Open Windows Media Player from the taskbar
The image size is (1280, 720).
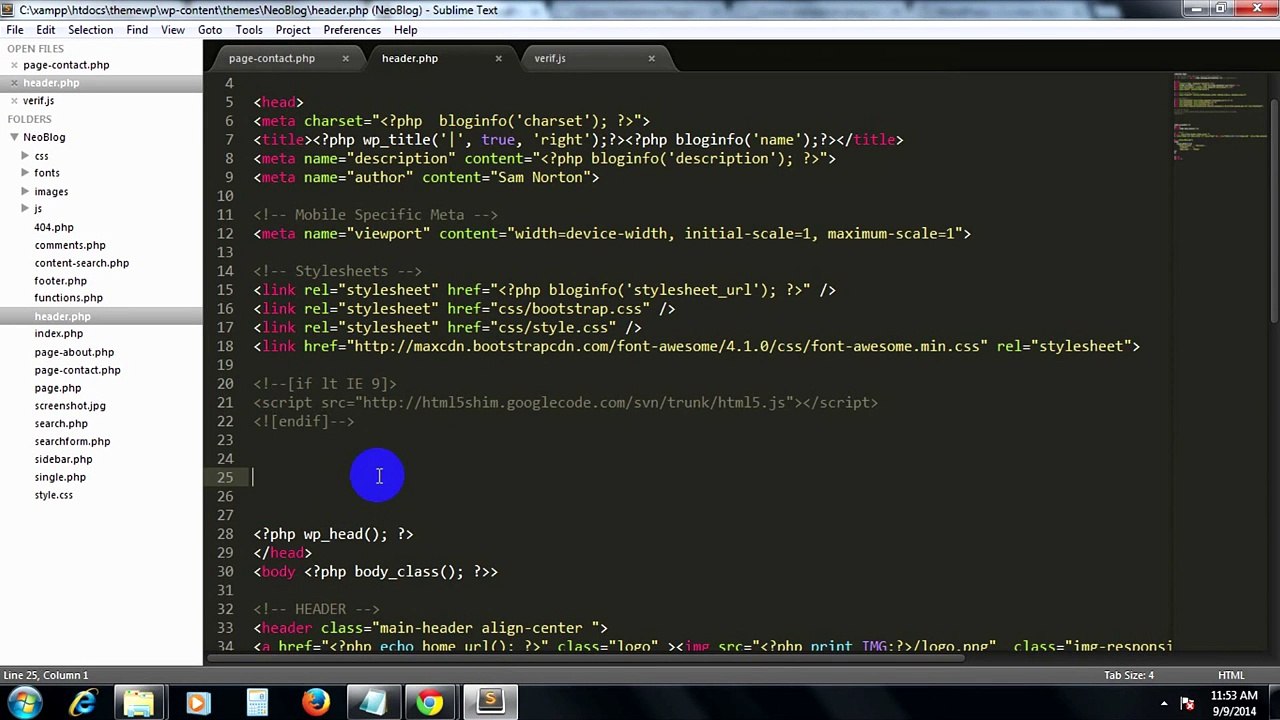tap(198, 703)
